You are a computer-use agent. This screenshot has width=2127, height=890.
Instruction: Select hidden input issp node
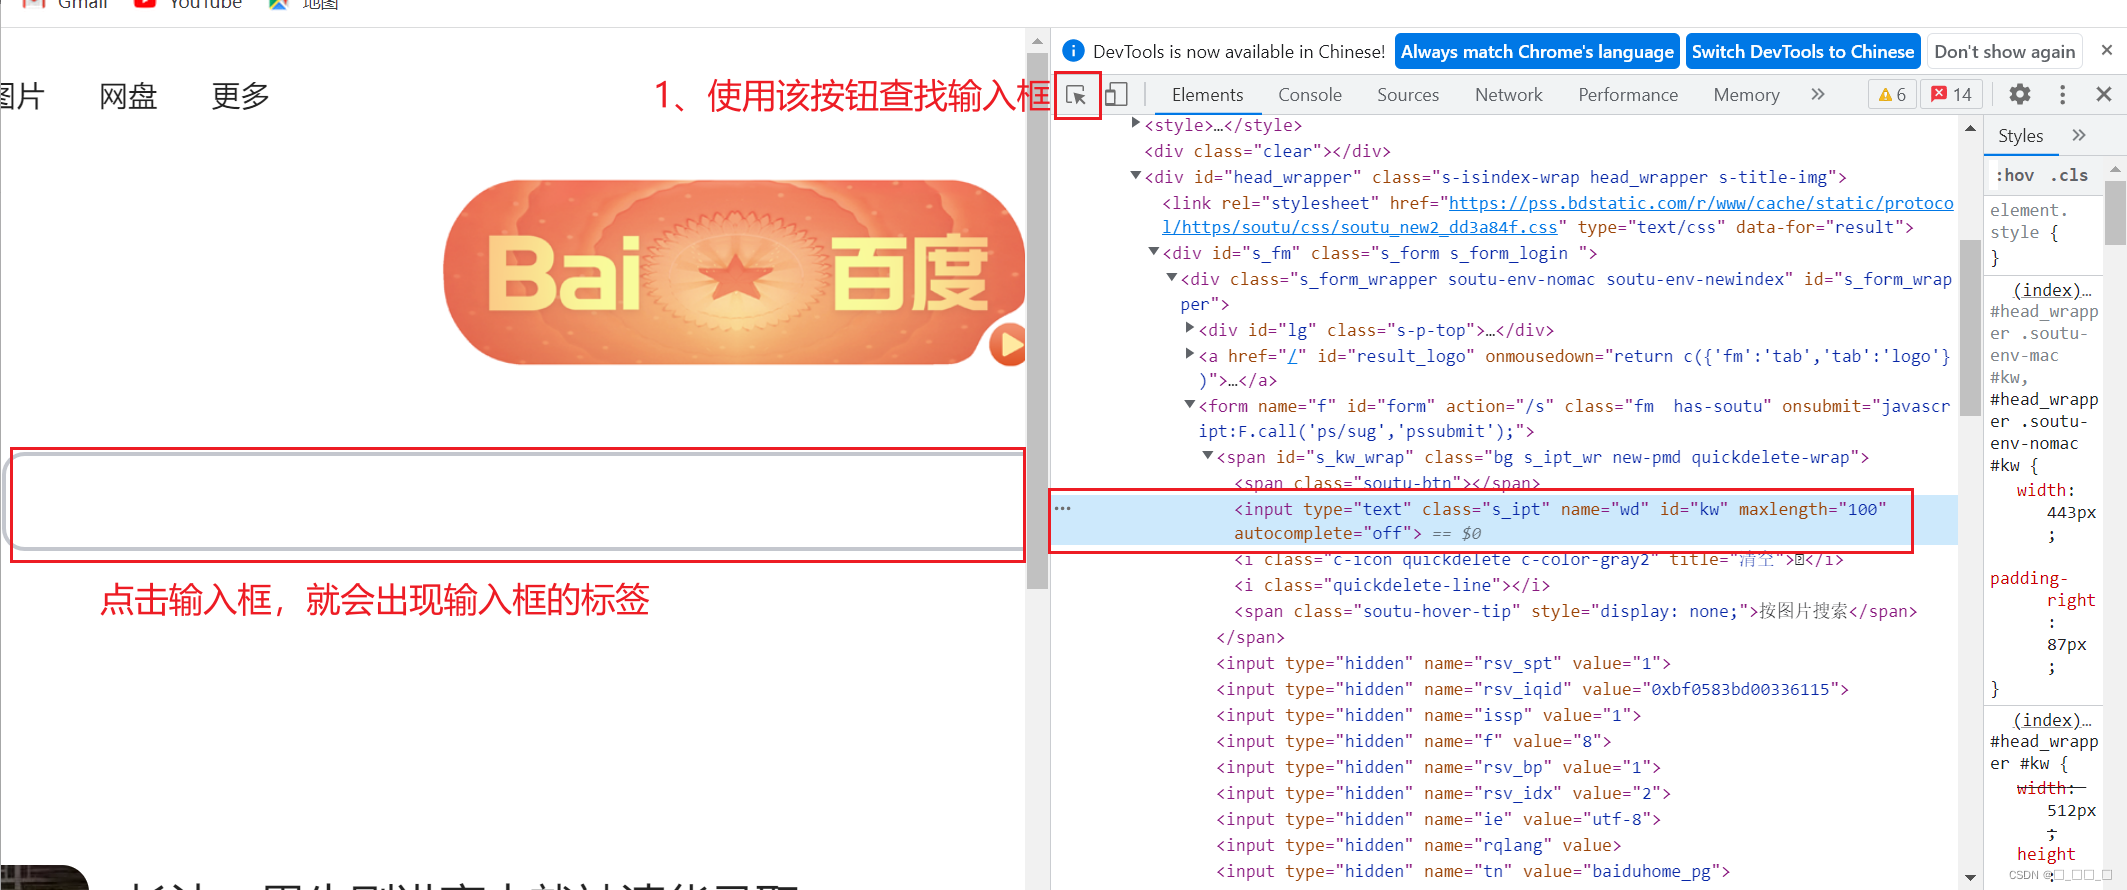click(1428, 715)
